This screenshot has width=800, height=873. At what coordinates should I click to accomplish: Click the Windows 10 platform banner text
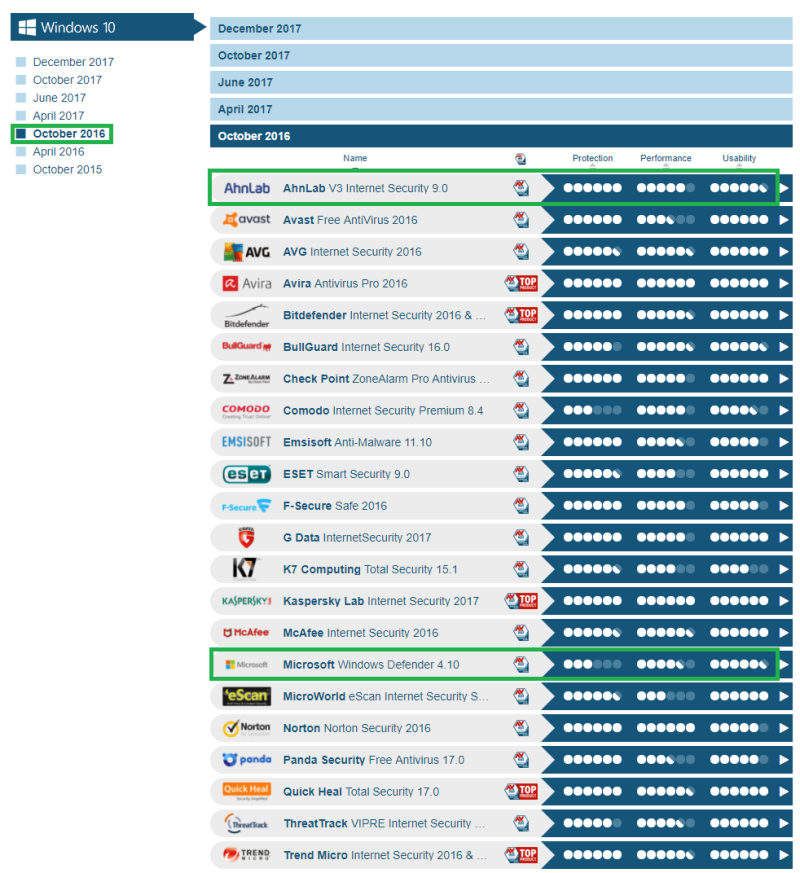click(78, 27)
